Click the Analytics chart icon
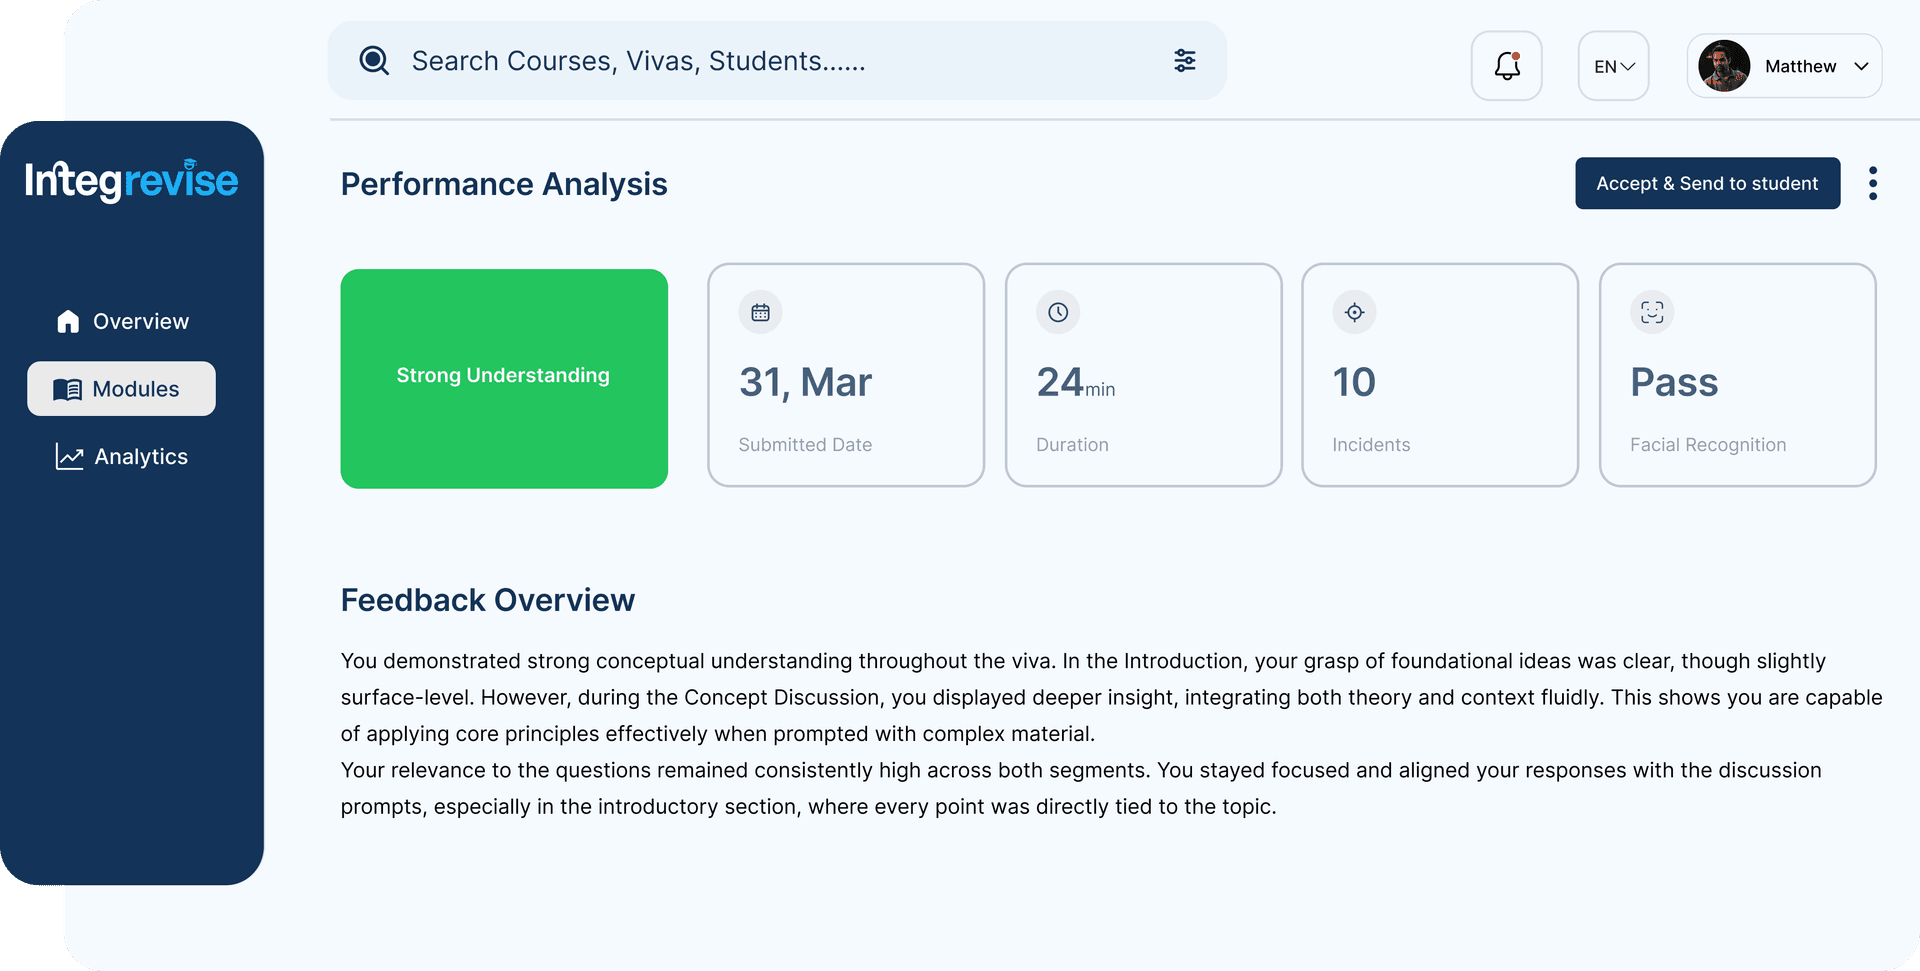This screenshot has height=971, width=1920. pos(67,456)
